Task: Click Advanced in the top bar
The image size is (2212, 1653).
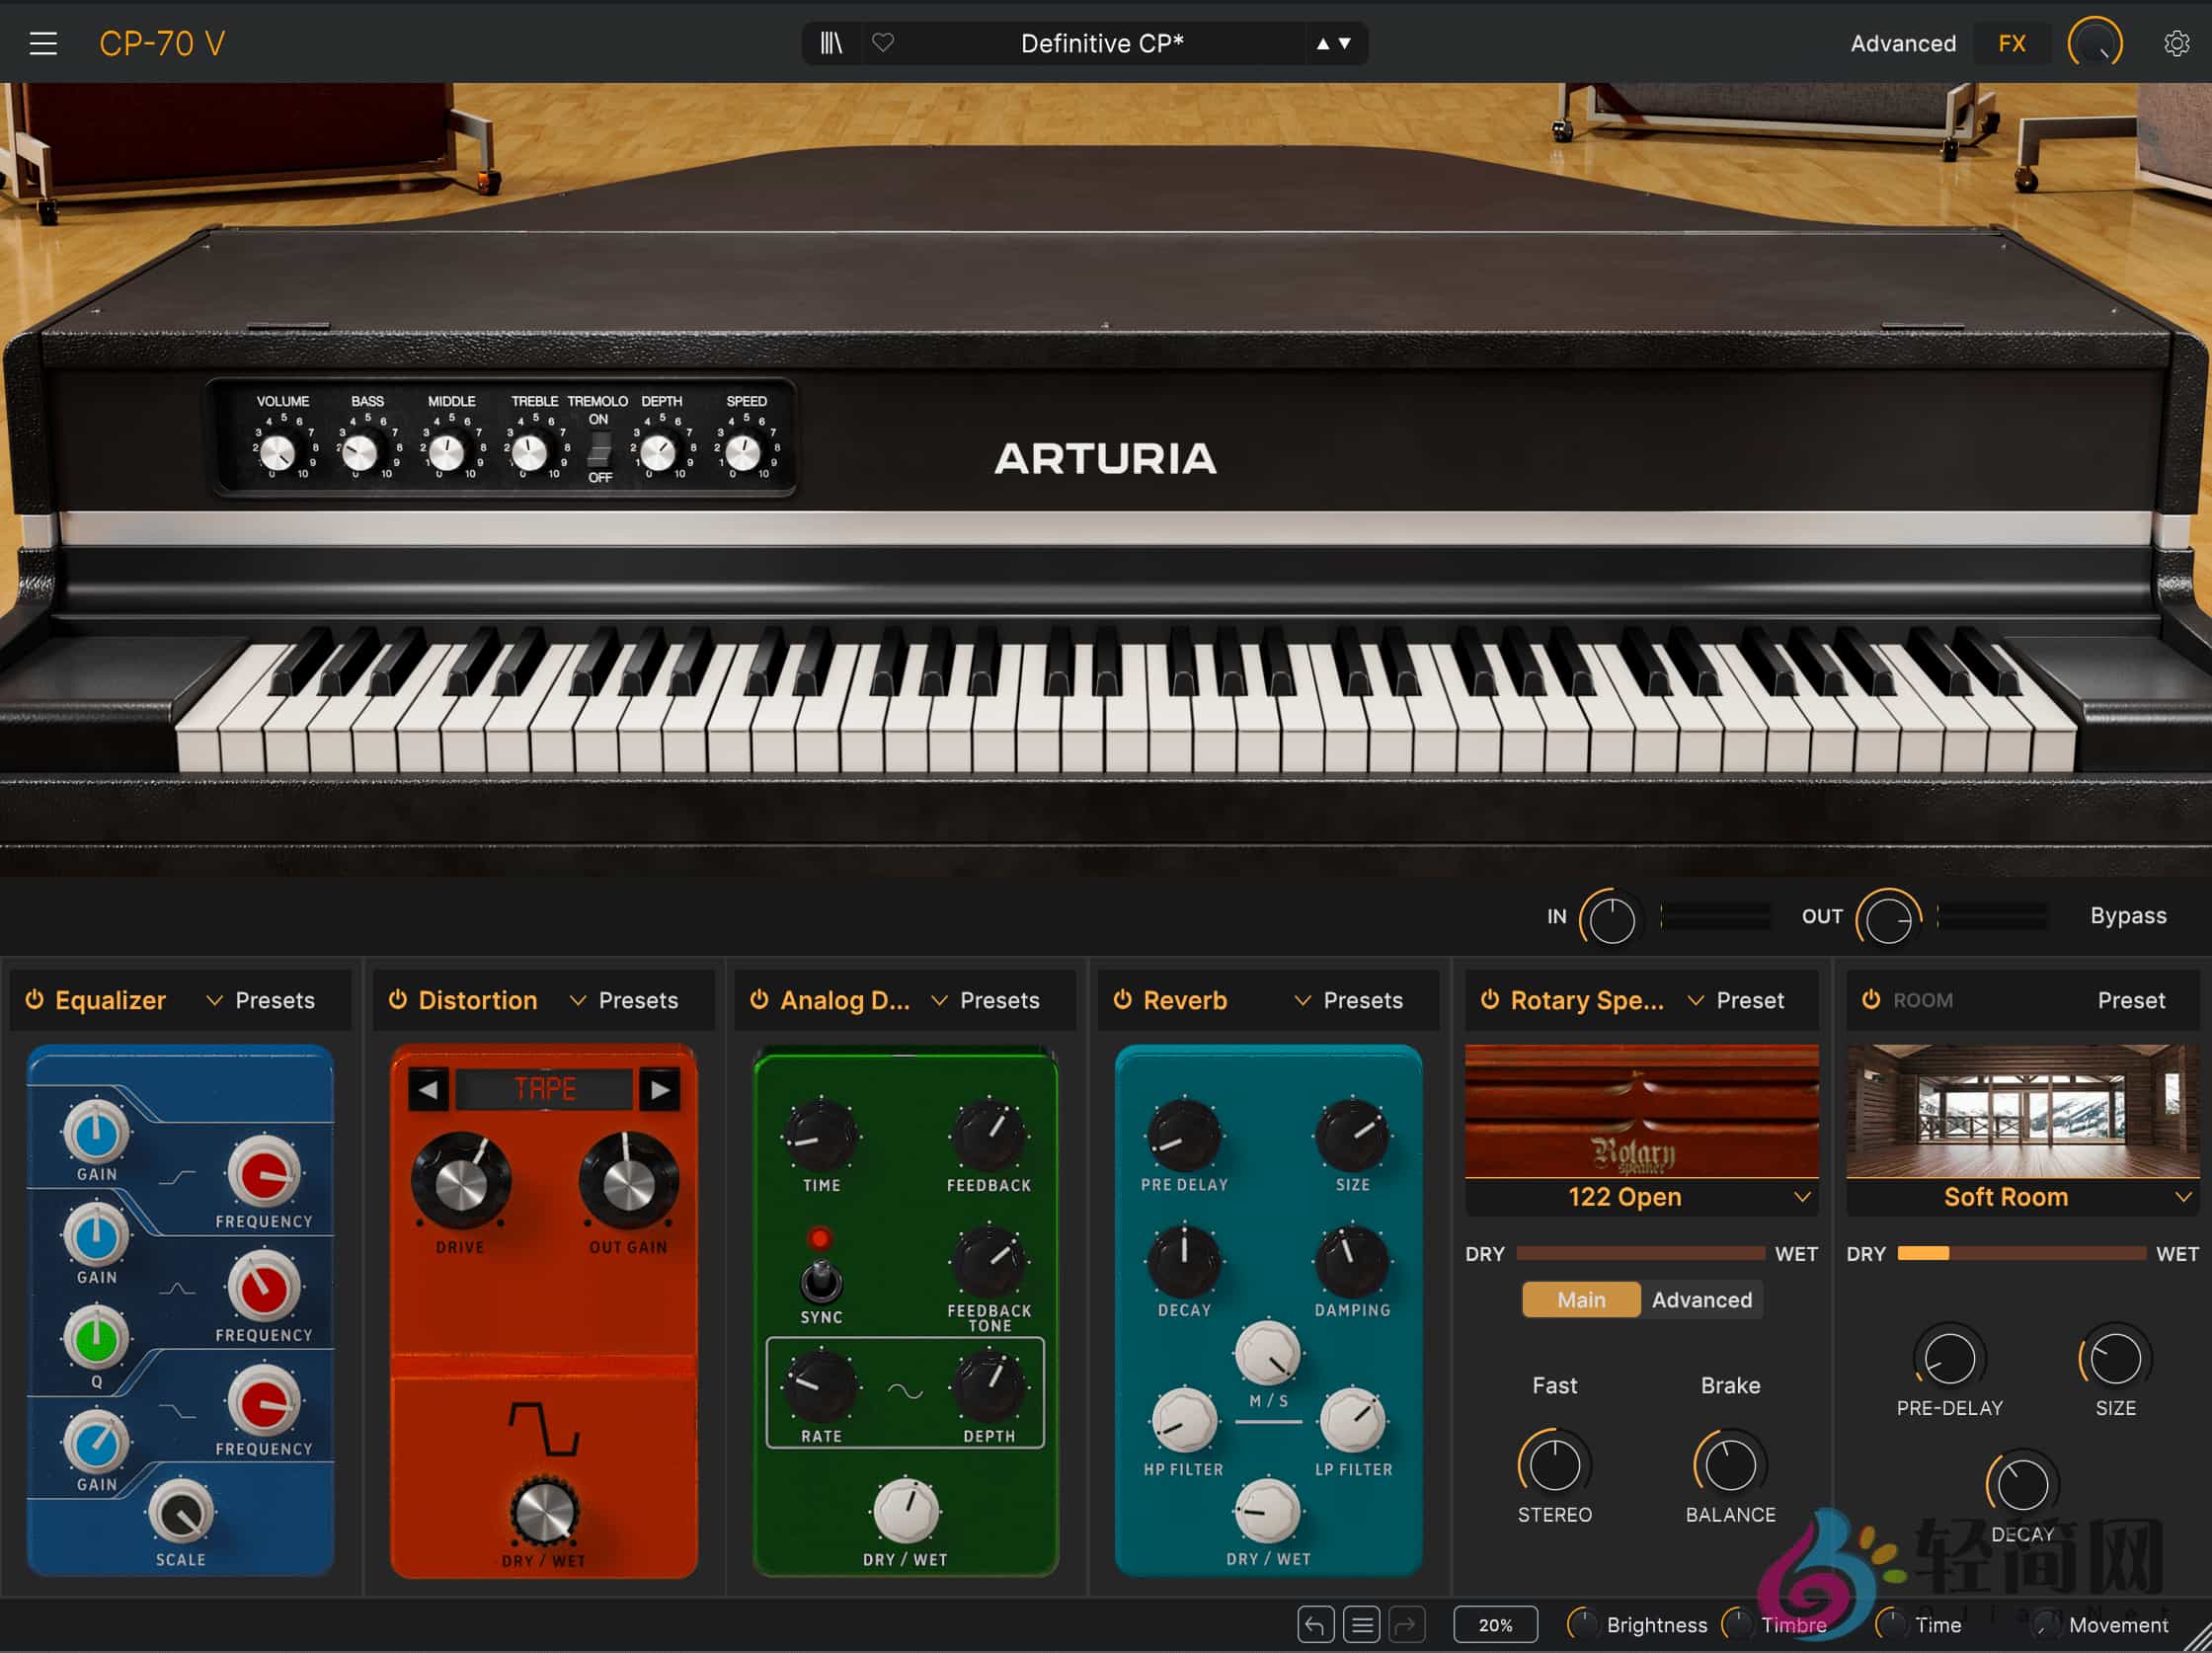Action: (x=1902, y=43)
